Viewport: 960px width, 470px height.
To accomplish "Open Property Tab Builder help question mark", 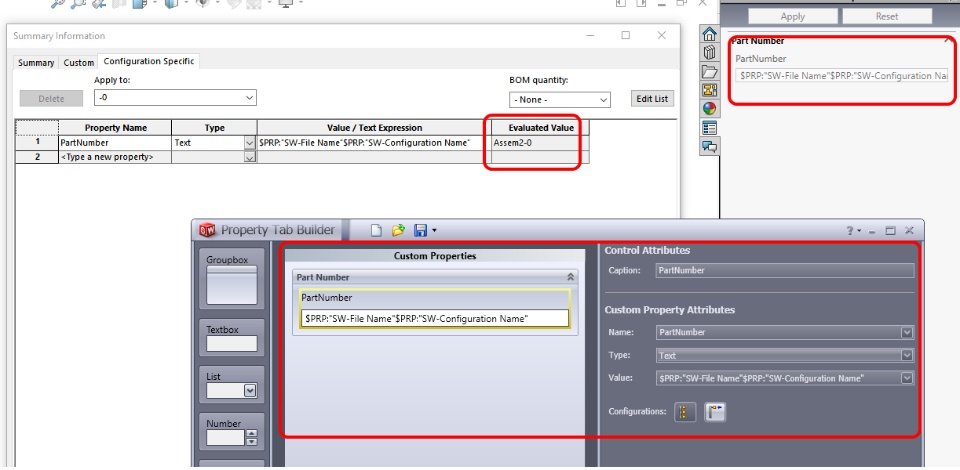I will click(x=850, y=231).
